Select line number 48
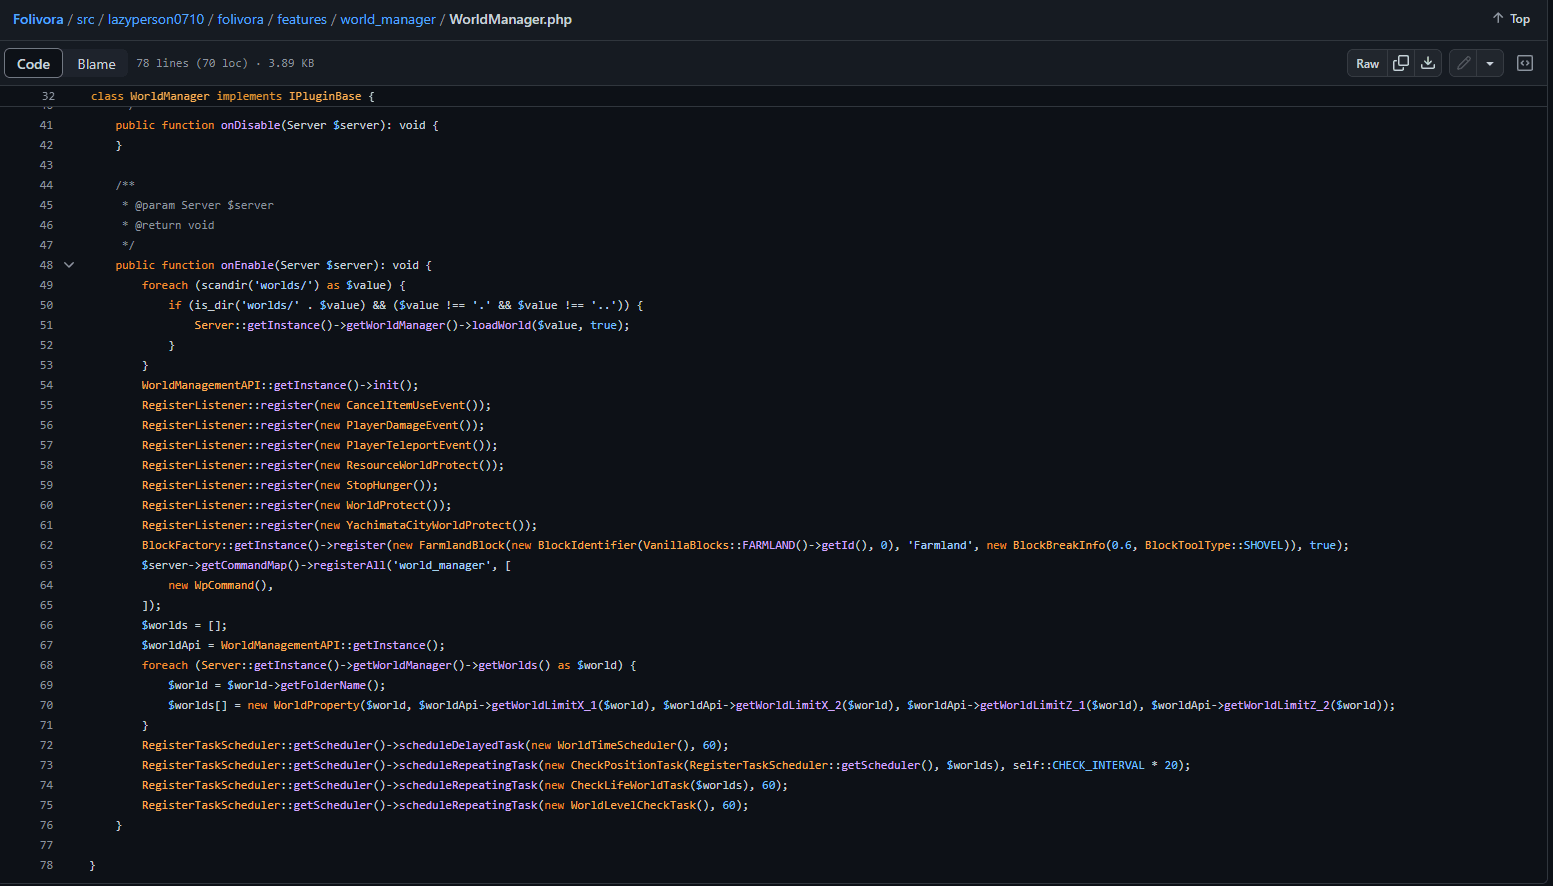 (x=46, y=265)
